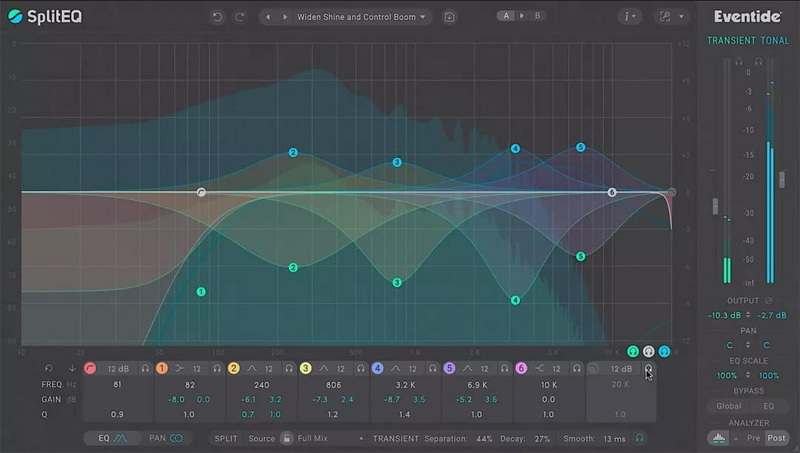Solo band 6 with its headphone icon
Image resolution: width=800 pixels, height=453 pixels.
pyautogui.click(x=577, y=368)
